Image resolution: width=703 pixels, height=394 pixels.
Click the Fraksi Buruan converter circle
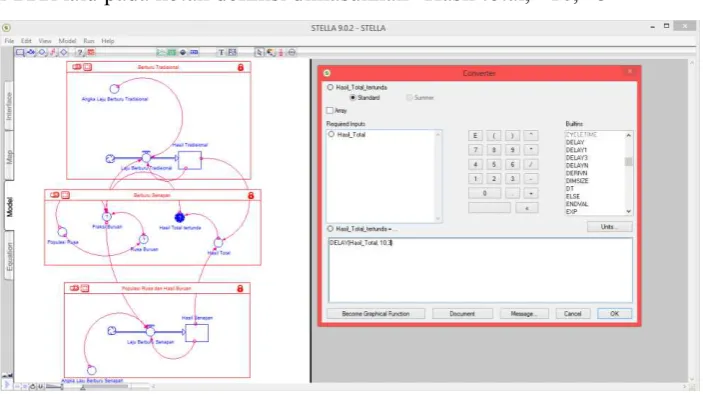pos(107,216)
